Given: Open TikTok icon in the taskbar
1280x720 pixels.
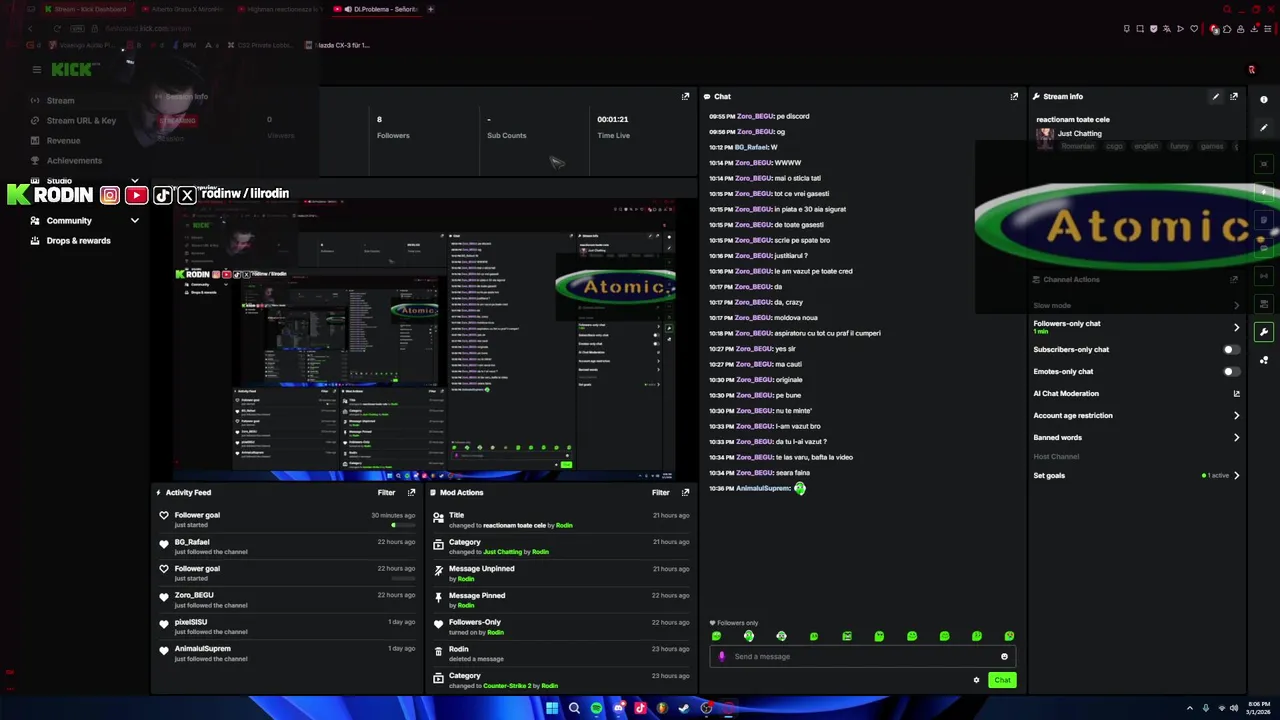Looking at the screenshot, I should (640, 708).
